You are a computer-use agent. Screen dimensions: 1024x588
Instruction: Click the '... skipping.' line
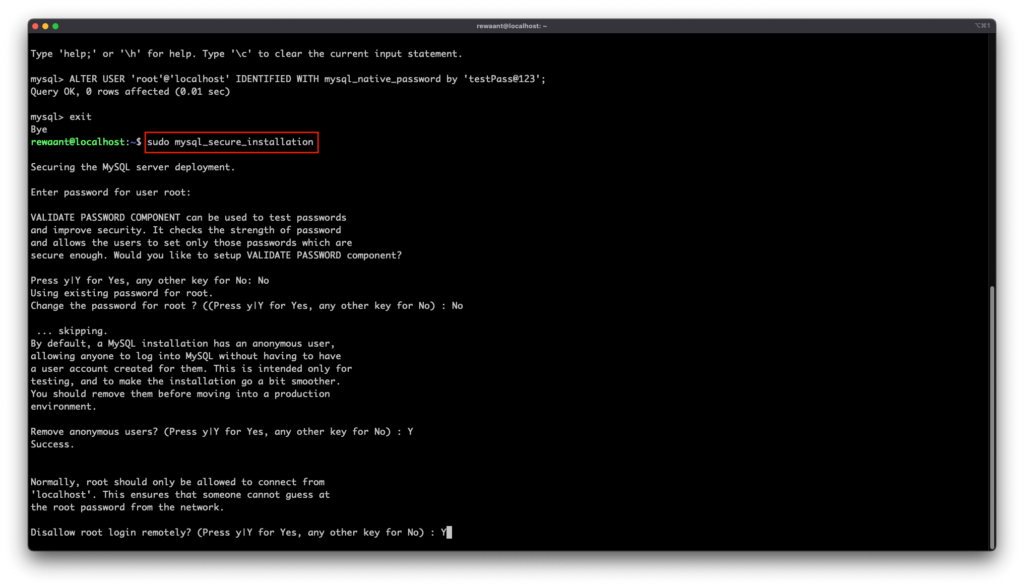click(72, 331)
